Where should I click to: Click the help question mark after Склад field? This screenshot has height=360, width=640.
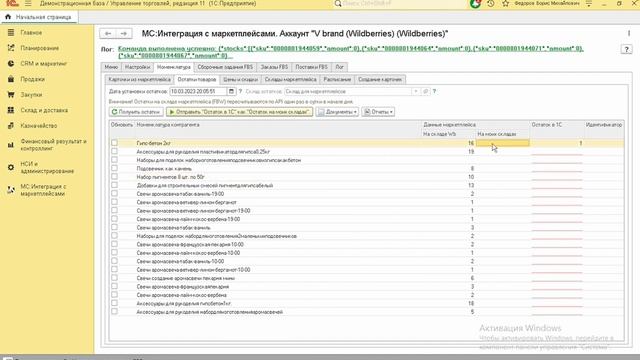pyautogui.click(x=434, y=91)
